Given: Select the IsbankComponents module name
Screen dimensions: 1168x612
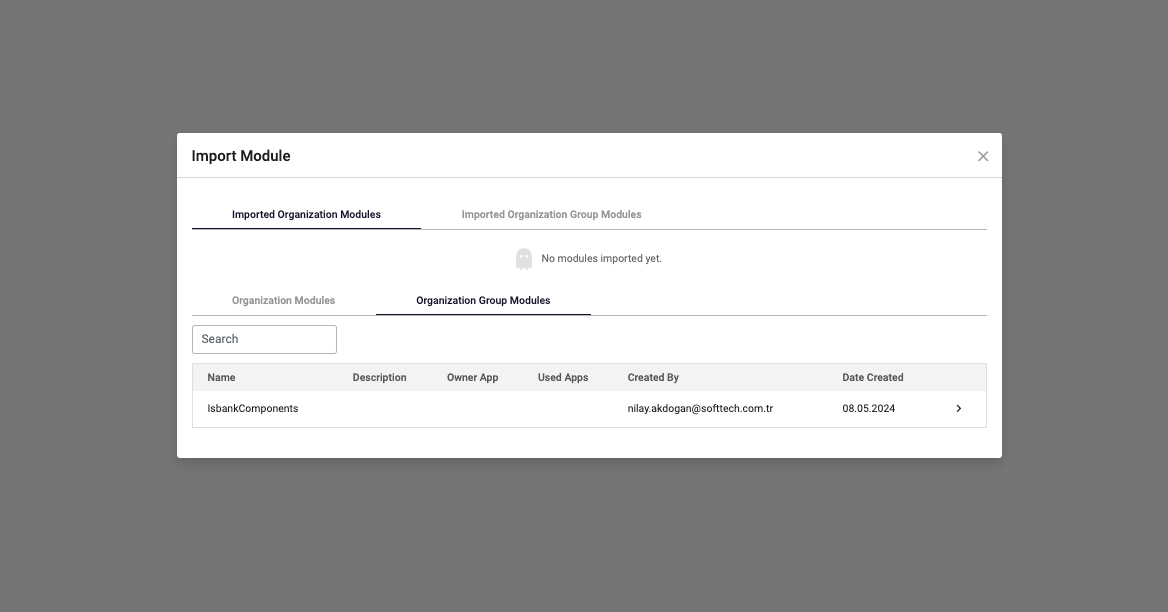Looking at the screenshot, I should 253,409.
